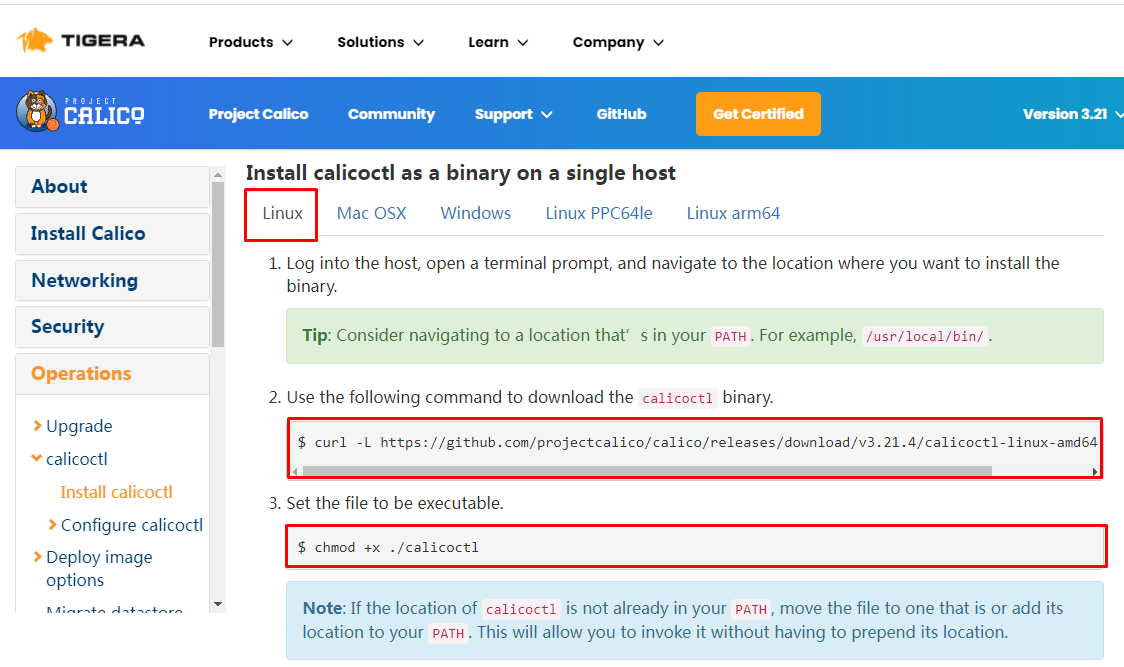Open the Community page

(x=391, y=114)
